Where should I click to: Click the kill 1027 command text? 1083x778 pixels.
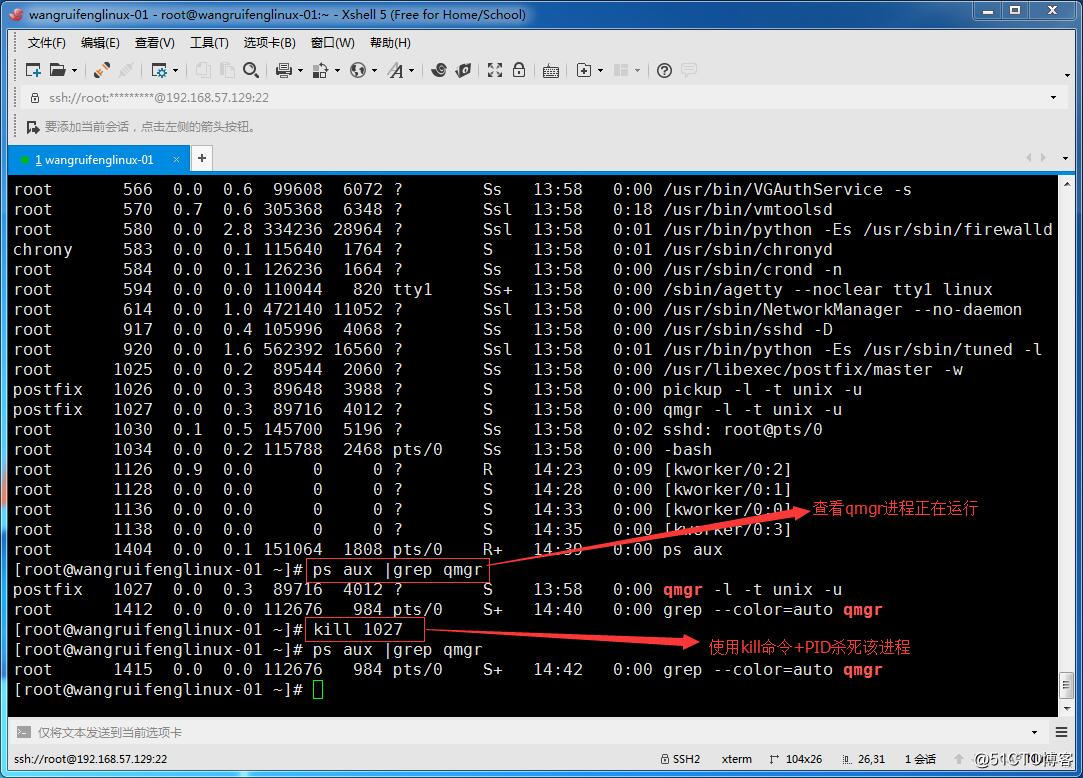358,629
